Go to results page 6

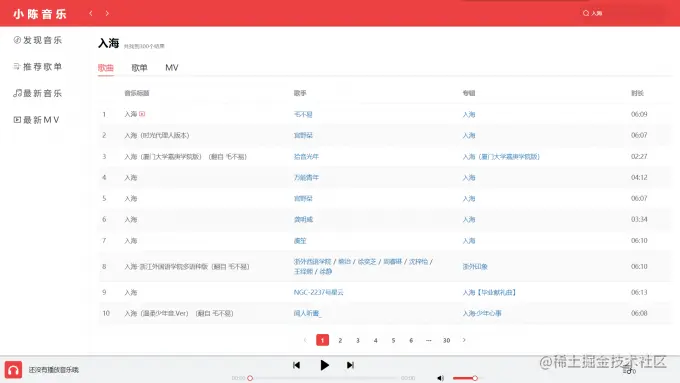point(411,340)
